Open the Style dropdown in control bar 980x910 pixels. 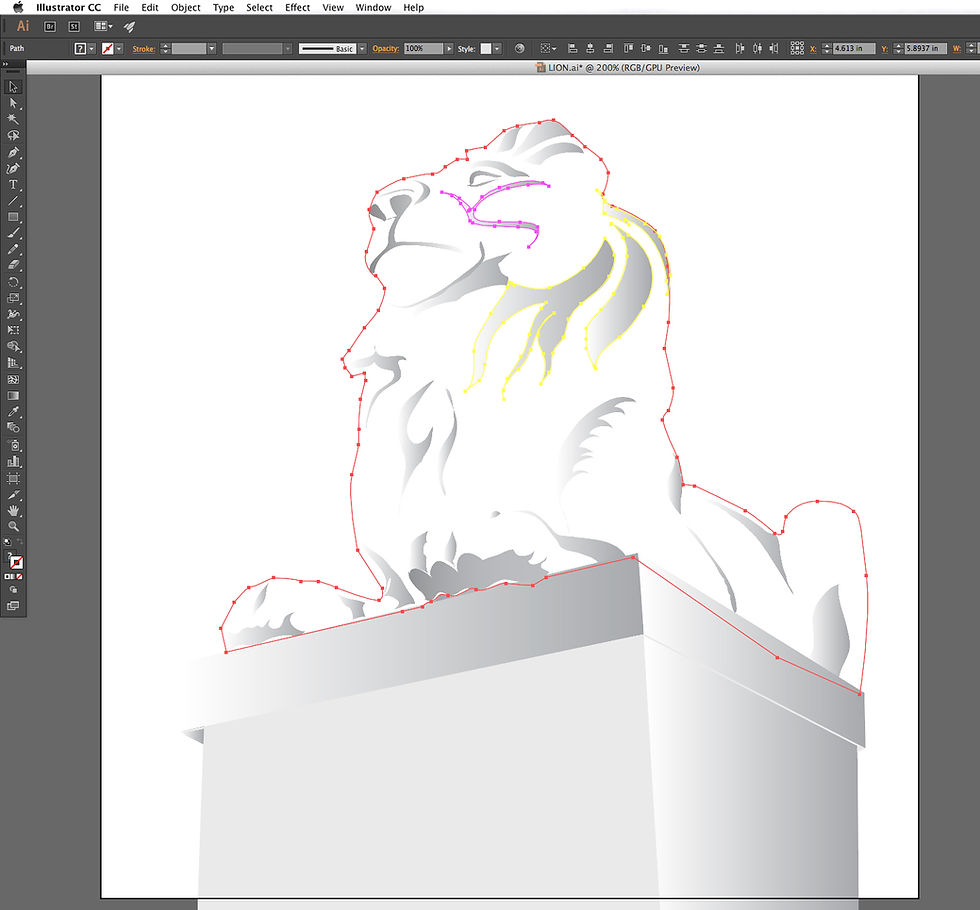tap(496, 47)
